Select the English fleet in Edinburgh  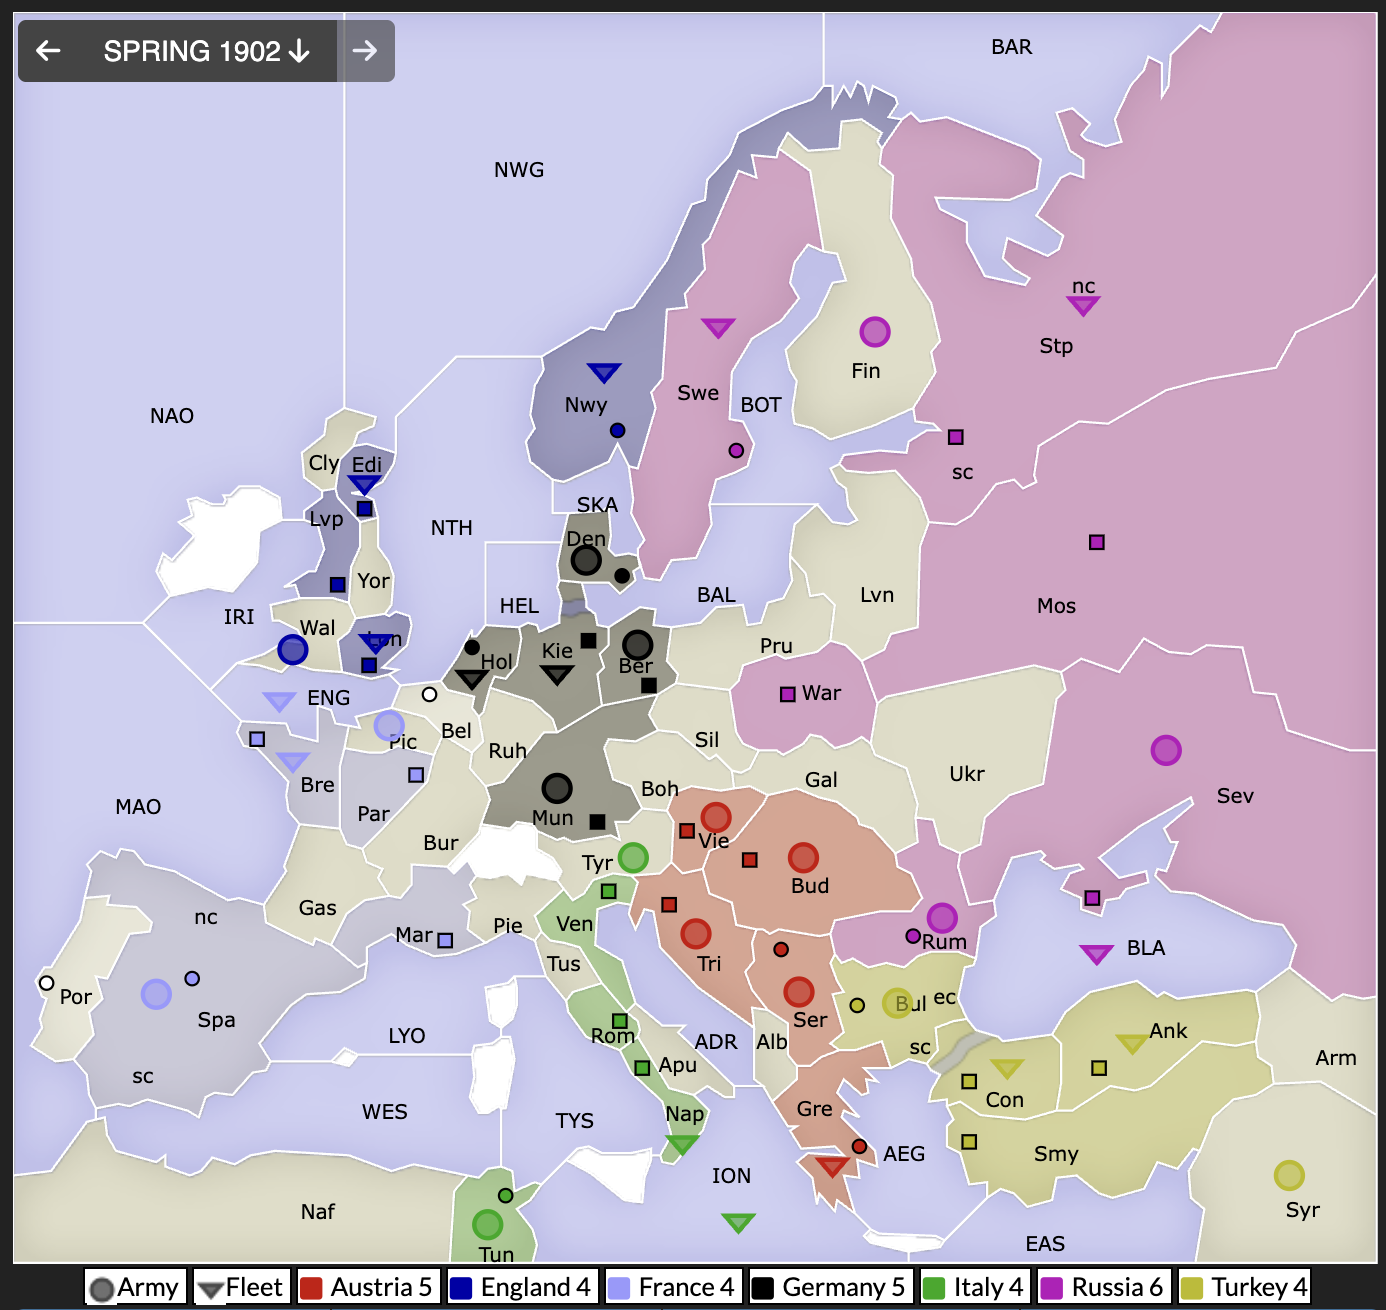[364, 485]
